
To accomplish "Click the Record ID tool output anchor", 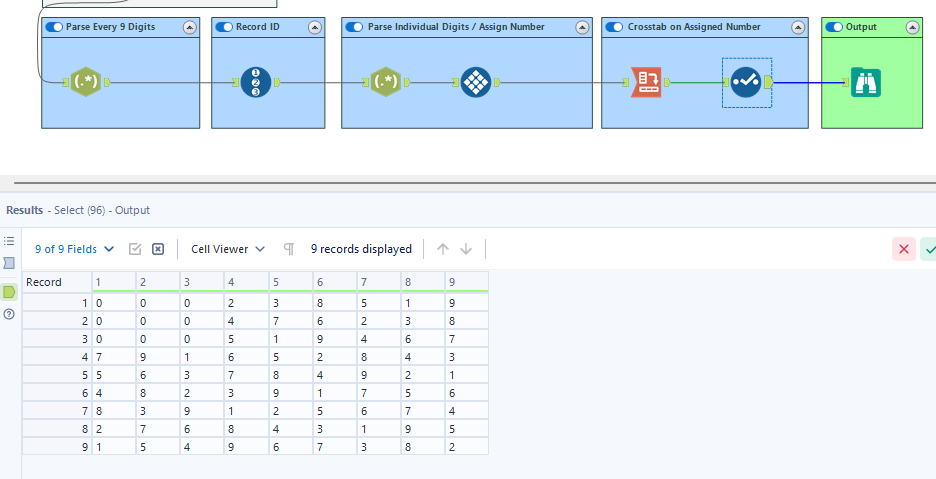I will 277,82.
